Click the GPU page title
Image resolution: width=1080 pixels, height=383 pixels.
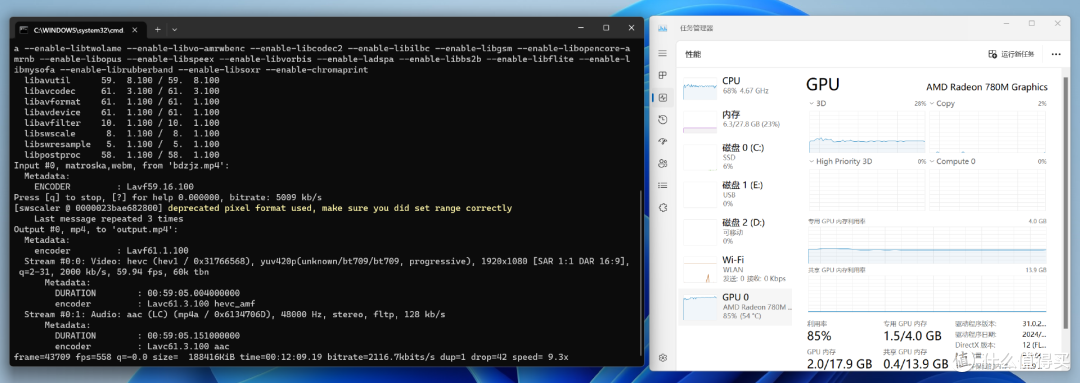[822, 85]
